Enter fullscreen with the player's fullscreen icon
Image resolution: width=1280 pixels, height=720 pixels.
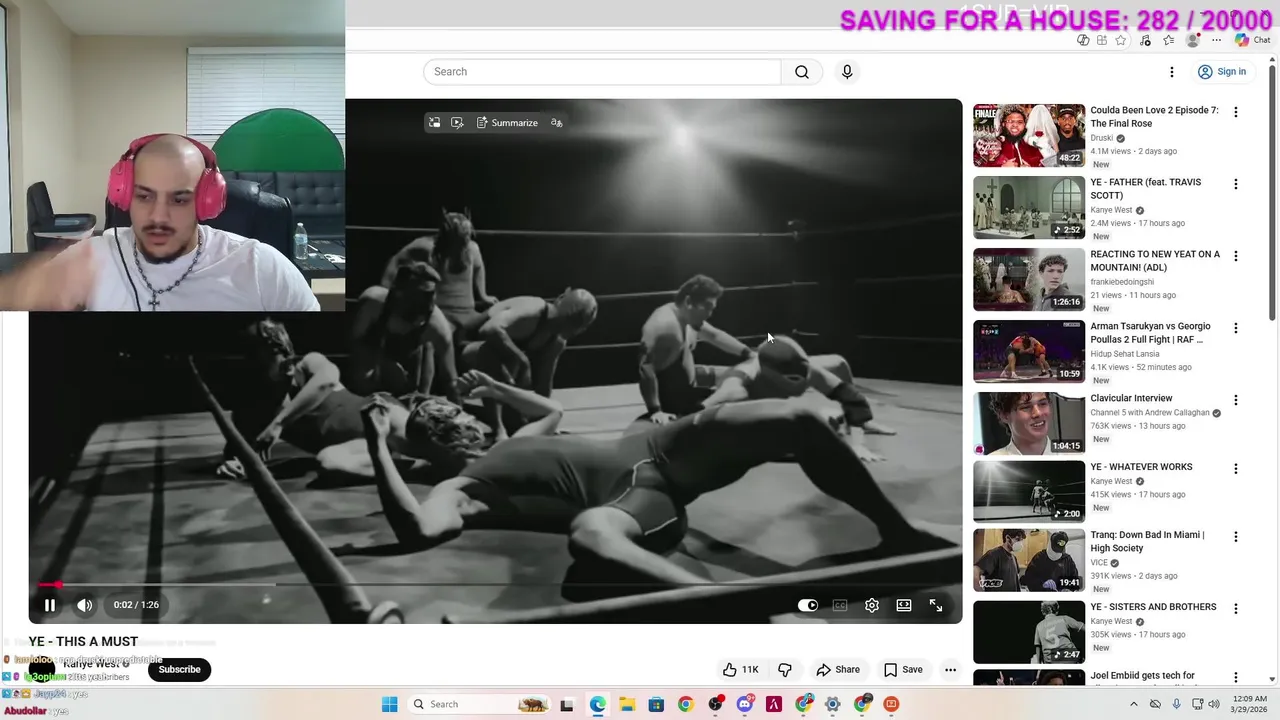click(936, 605)
